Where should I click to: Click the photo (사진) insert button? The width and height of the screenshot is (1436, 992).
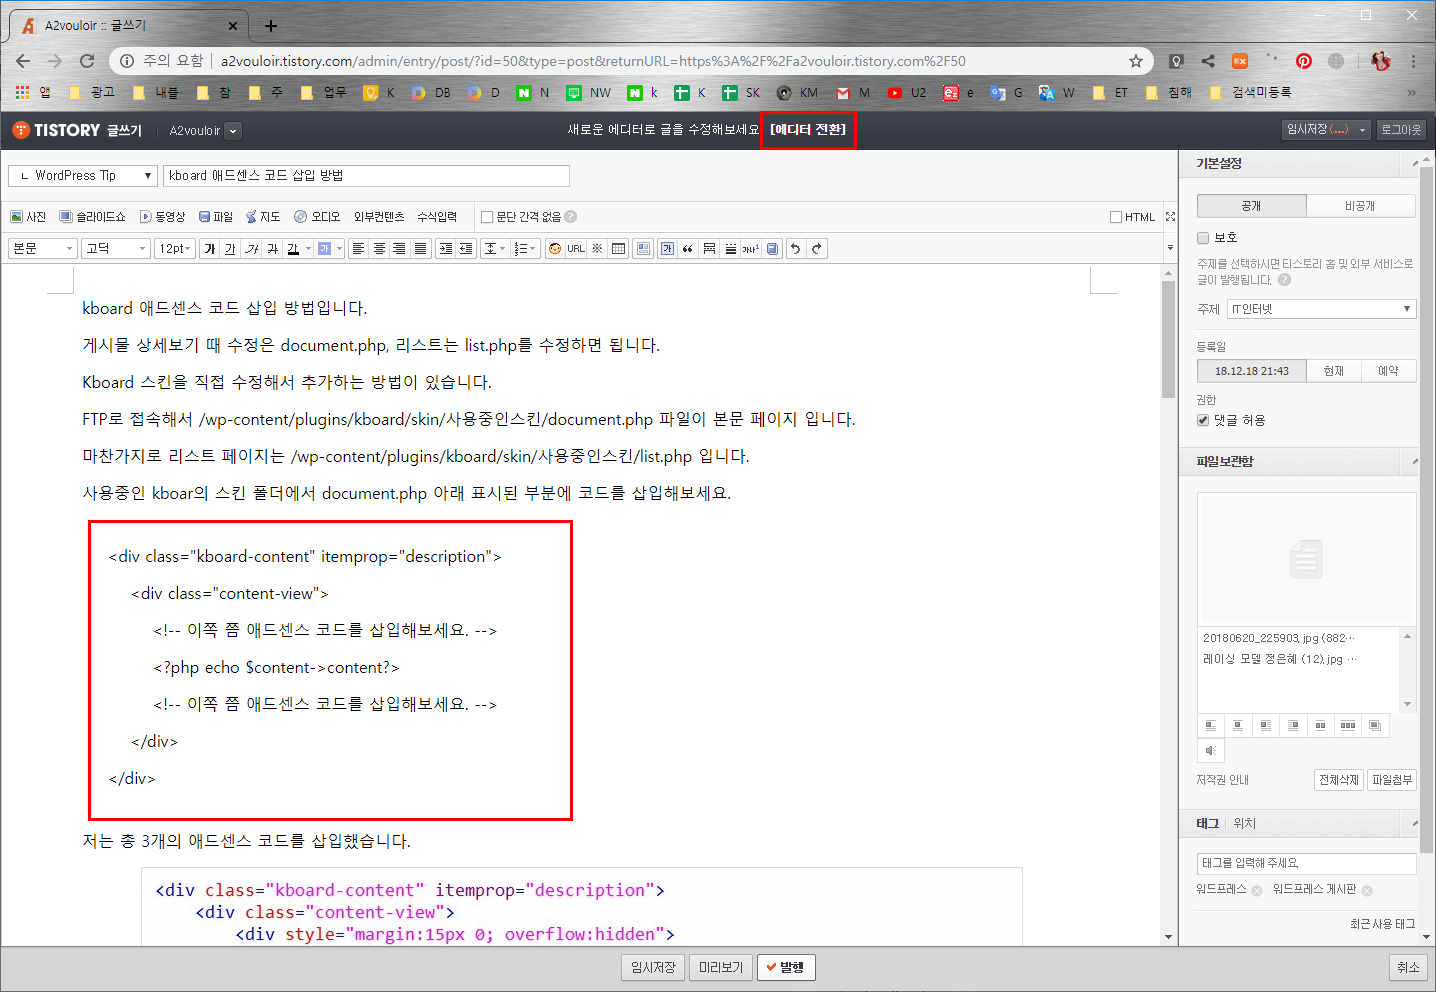tap(28, 217)
